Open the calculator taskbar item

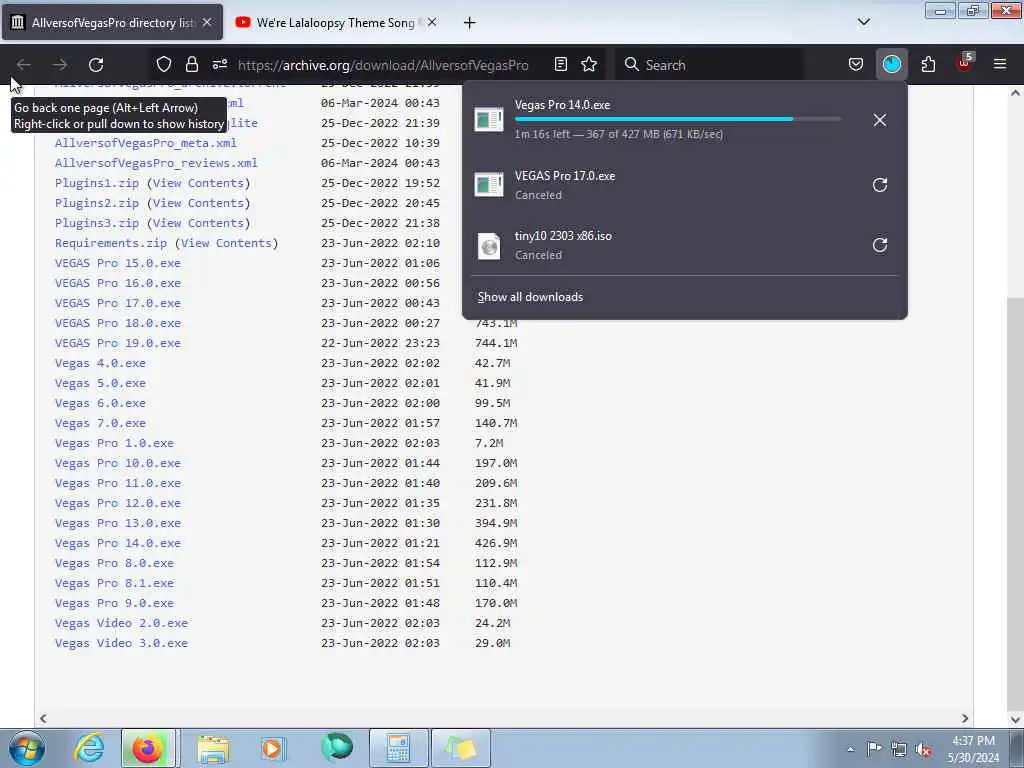click(x=398, y=748)
